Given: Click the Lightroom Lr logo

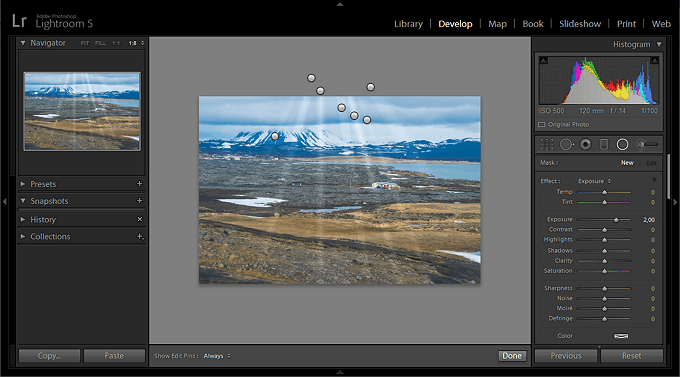Looking at the screenshot, I should [x=19, y=21].
